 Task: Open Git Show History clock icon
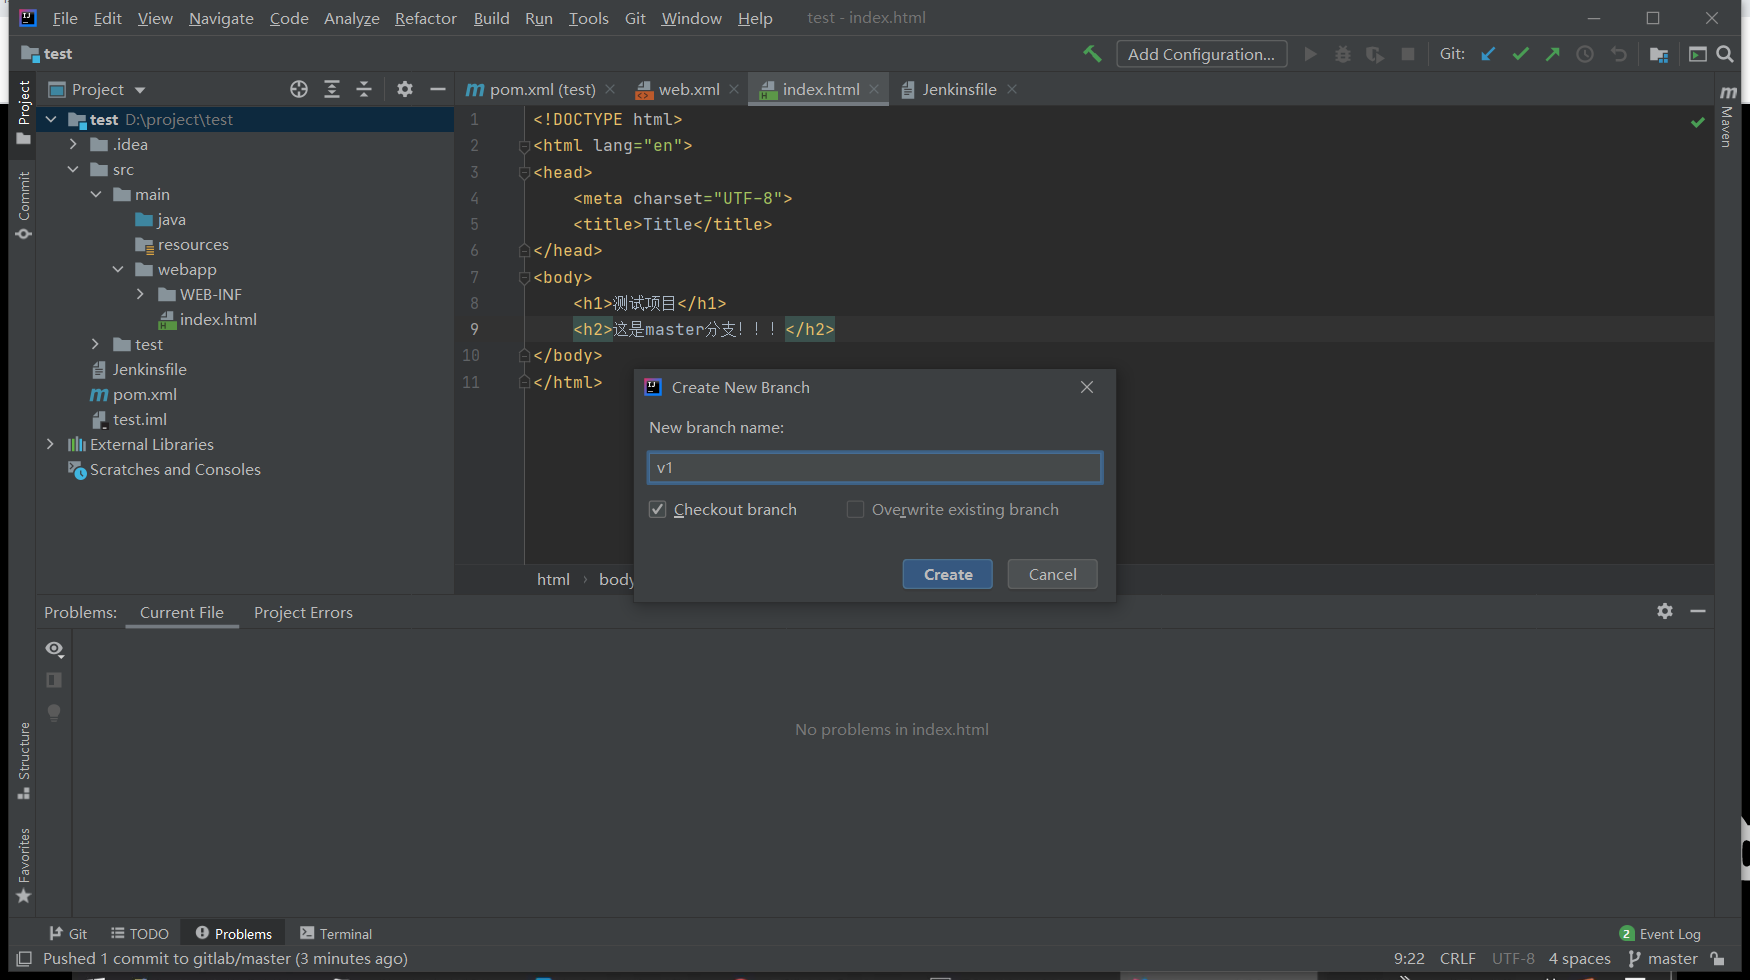pyautogui.click(x=1585, y=54)
